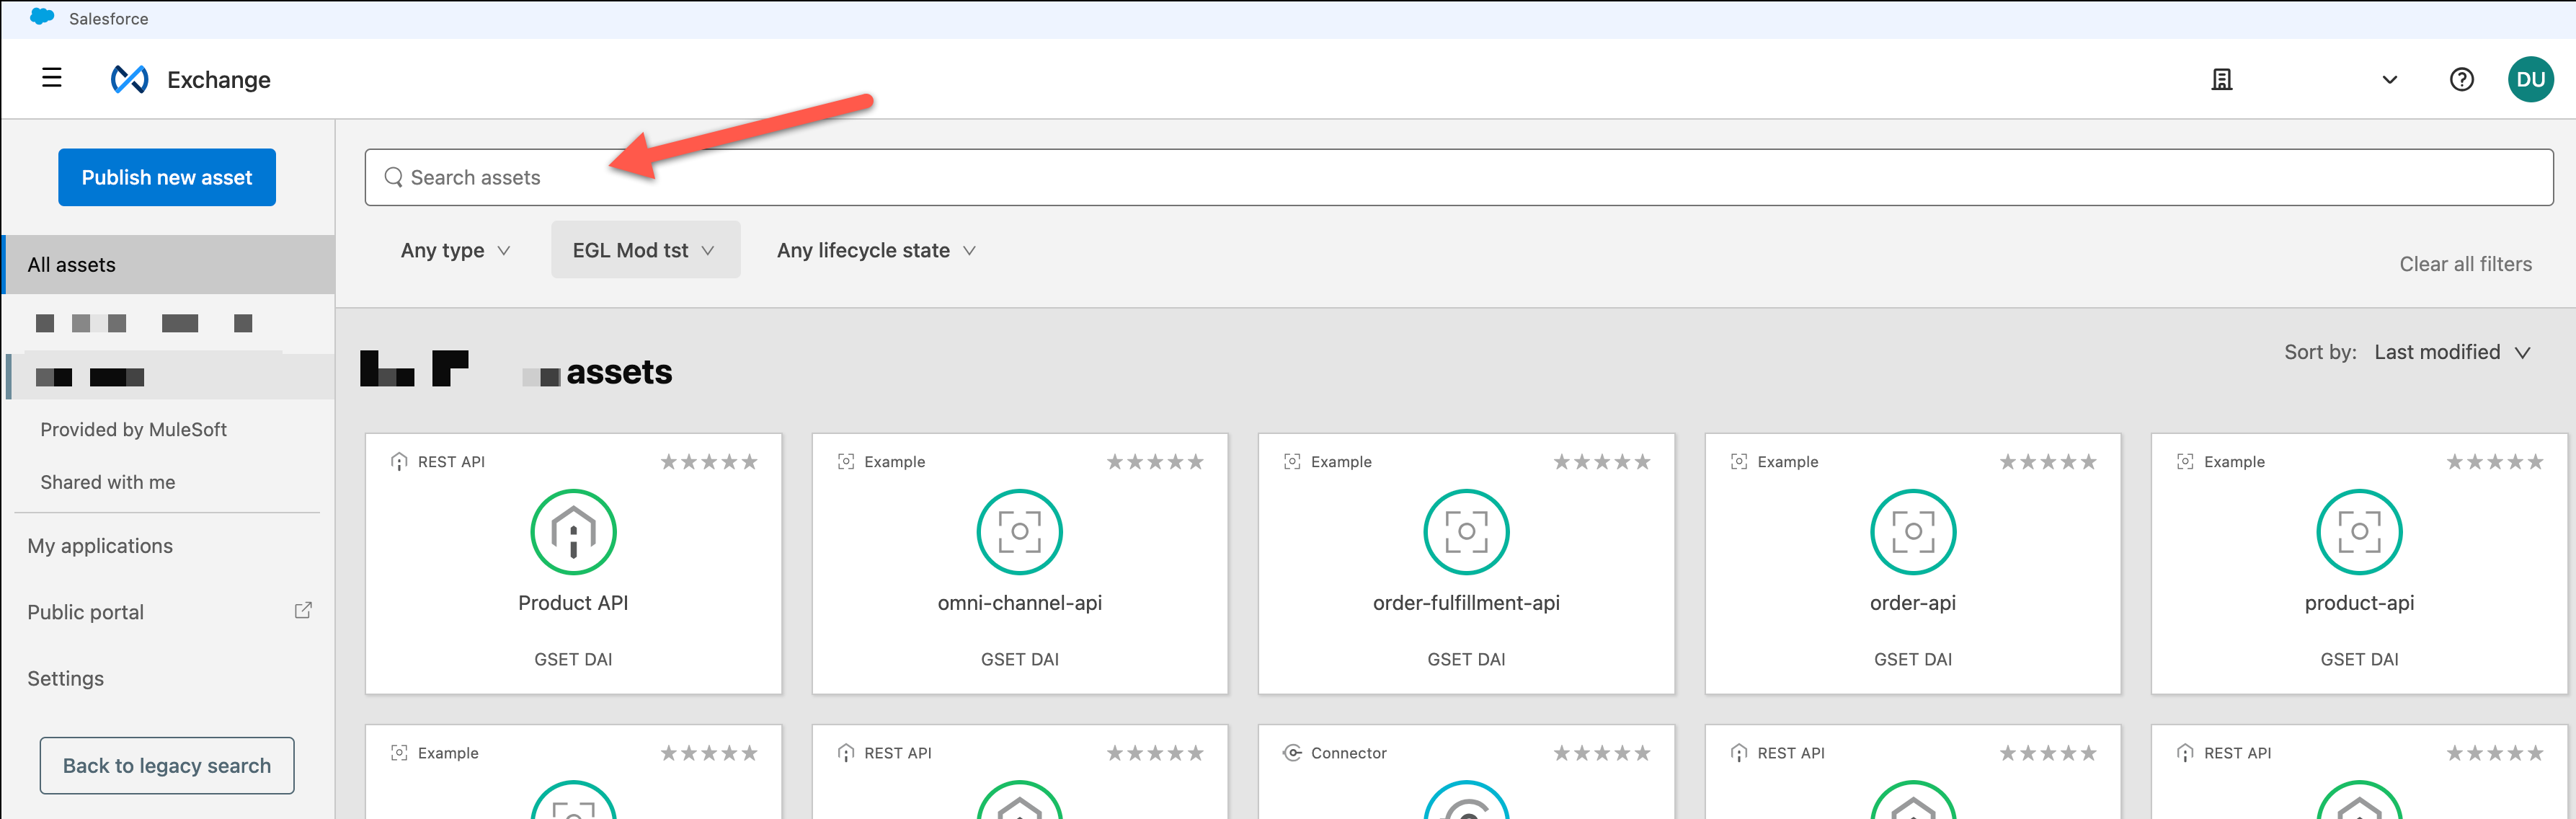
Task: Open the help question mark icon
Action: click(x=2461, y=80)
